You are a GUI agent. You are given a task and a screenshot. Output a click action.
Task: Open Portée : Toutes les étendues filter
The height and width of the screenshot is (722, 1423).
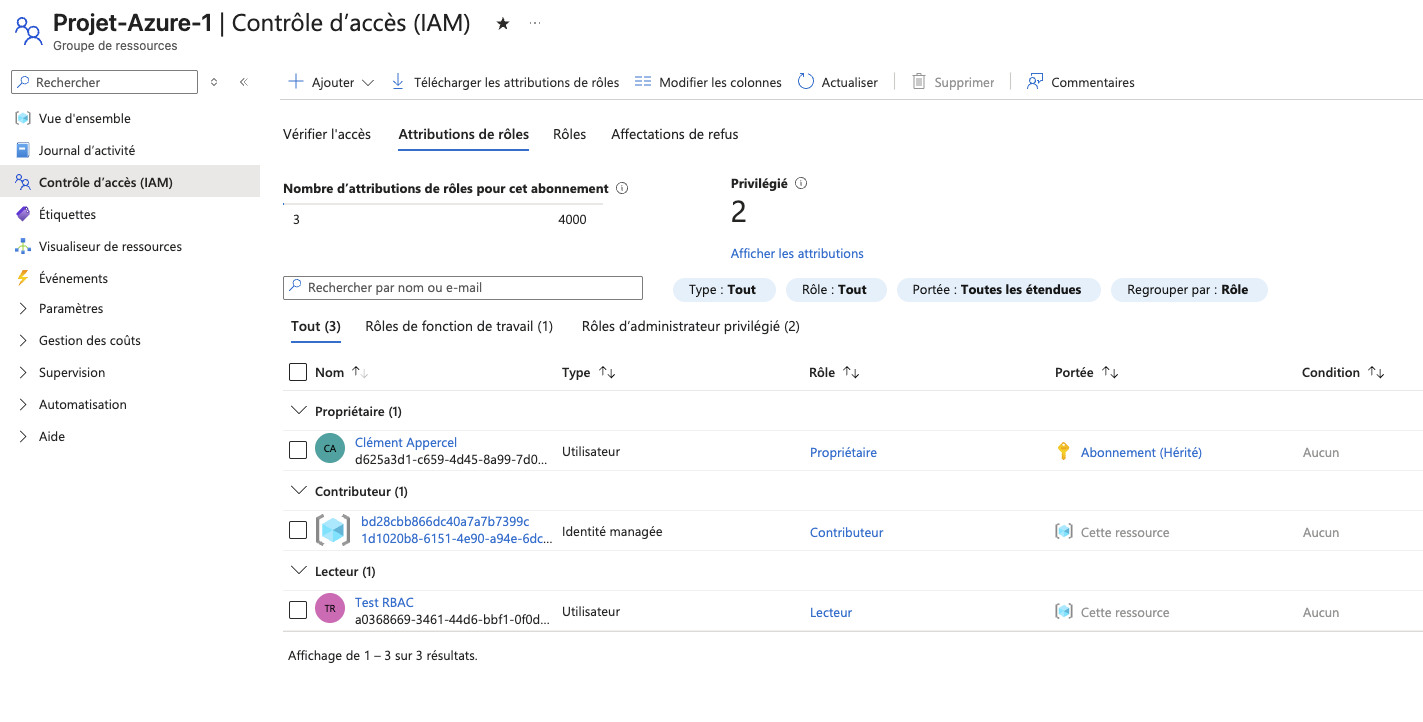[x=997, y=289]
